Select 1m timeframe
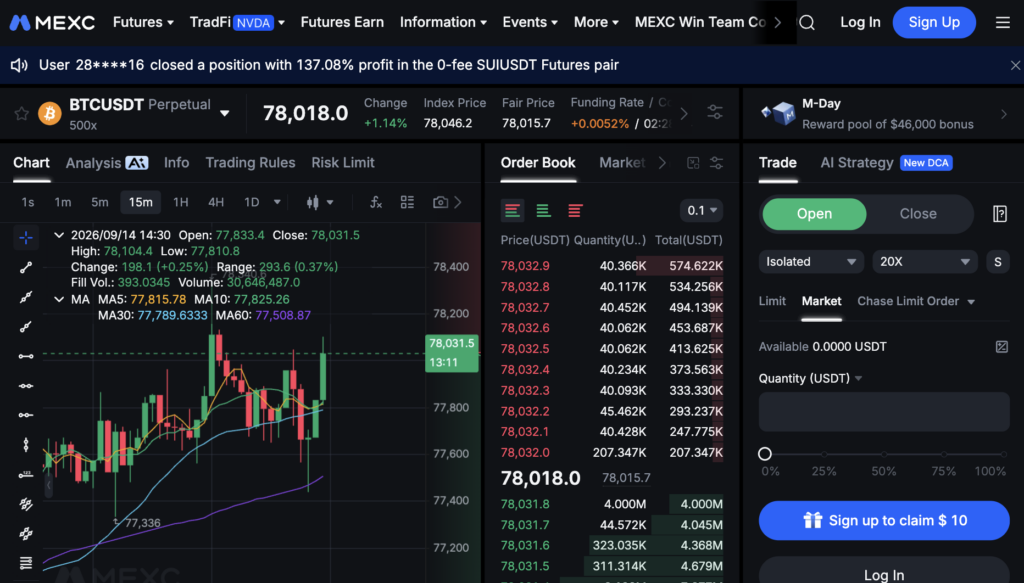Viewport: 1024px width, 583px height. 63,202
